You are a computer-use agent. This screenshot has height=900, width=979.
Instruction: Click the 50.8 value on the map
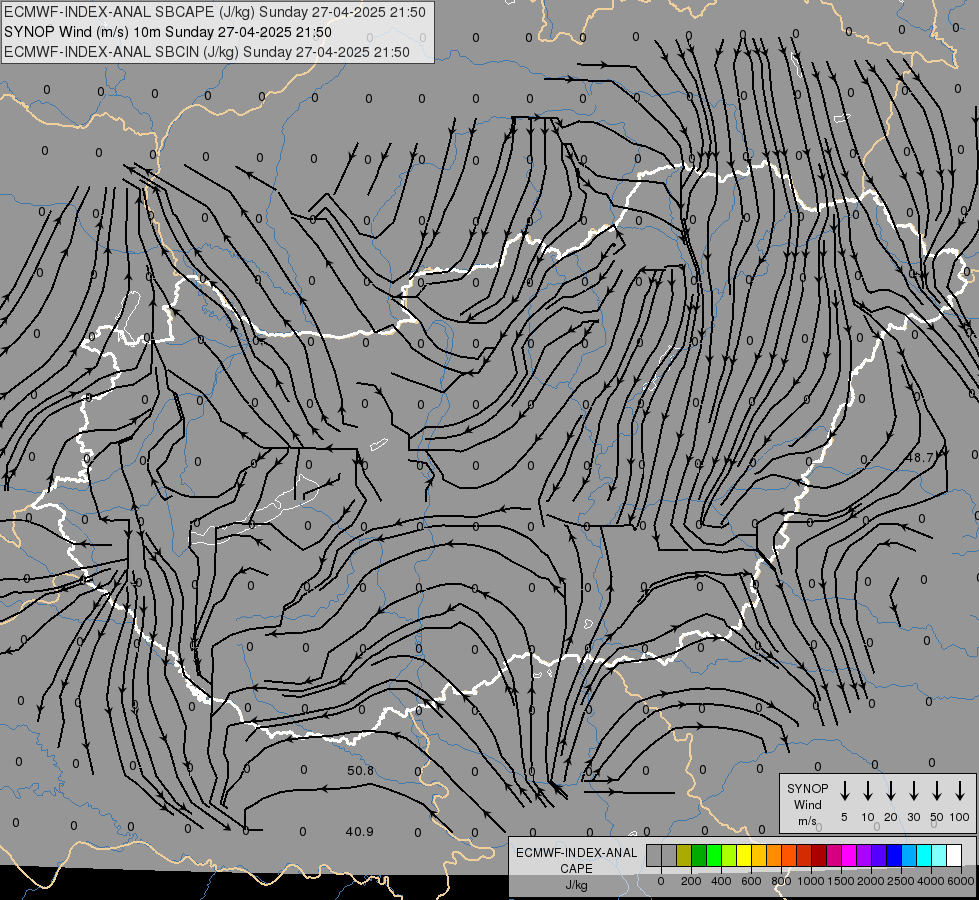[x=360, y=770]
